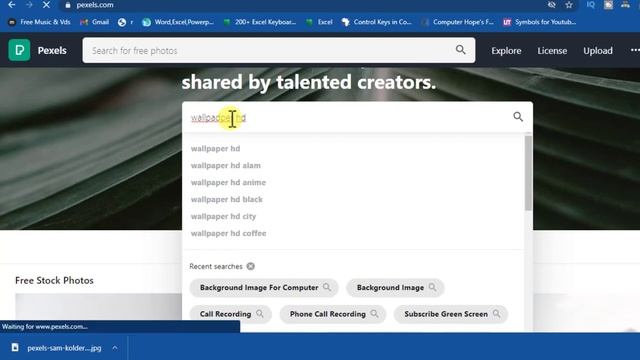Expand download item options chevron

pos(115,348)
